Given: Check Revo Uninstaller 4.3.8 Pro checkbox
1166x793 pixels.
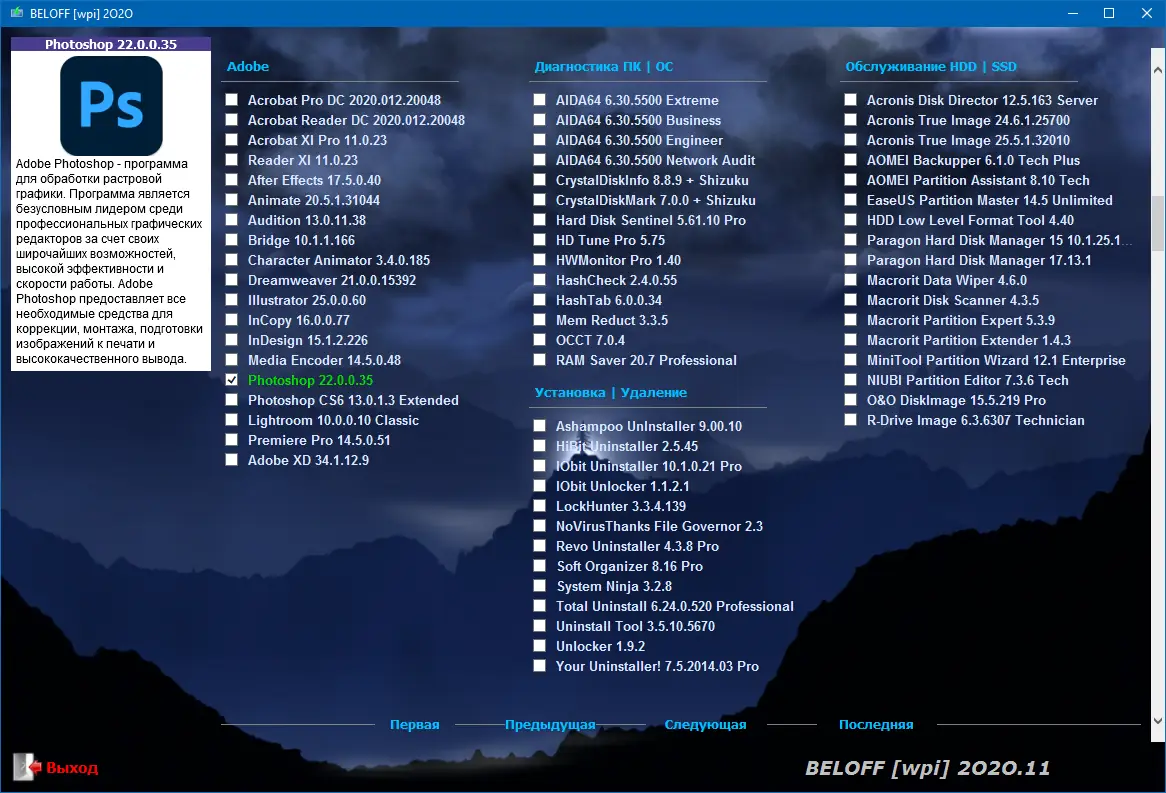Looking at the screenshot, I should [x=540, y=546].
